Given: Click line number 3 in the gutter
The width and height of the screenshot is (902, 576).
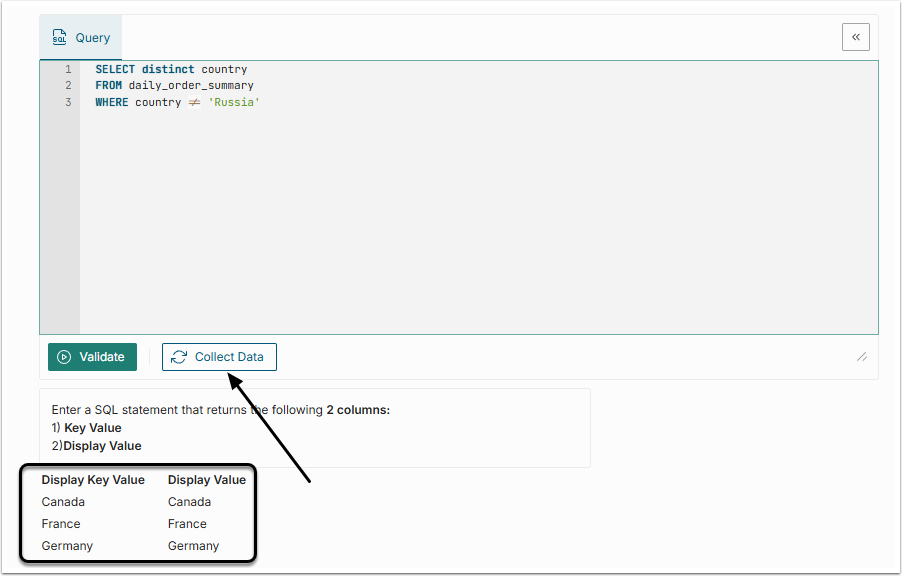Looking at the screenshot, I should [x=68, y=102].
